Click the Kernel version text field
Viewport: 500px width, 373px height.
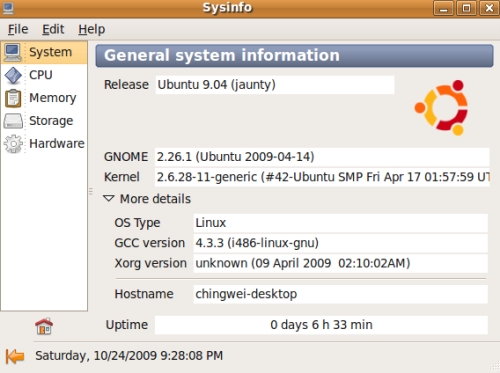322,177
